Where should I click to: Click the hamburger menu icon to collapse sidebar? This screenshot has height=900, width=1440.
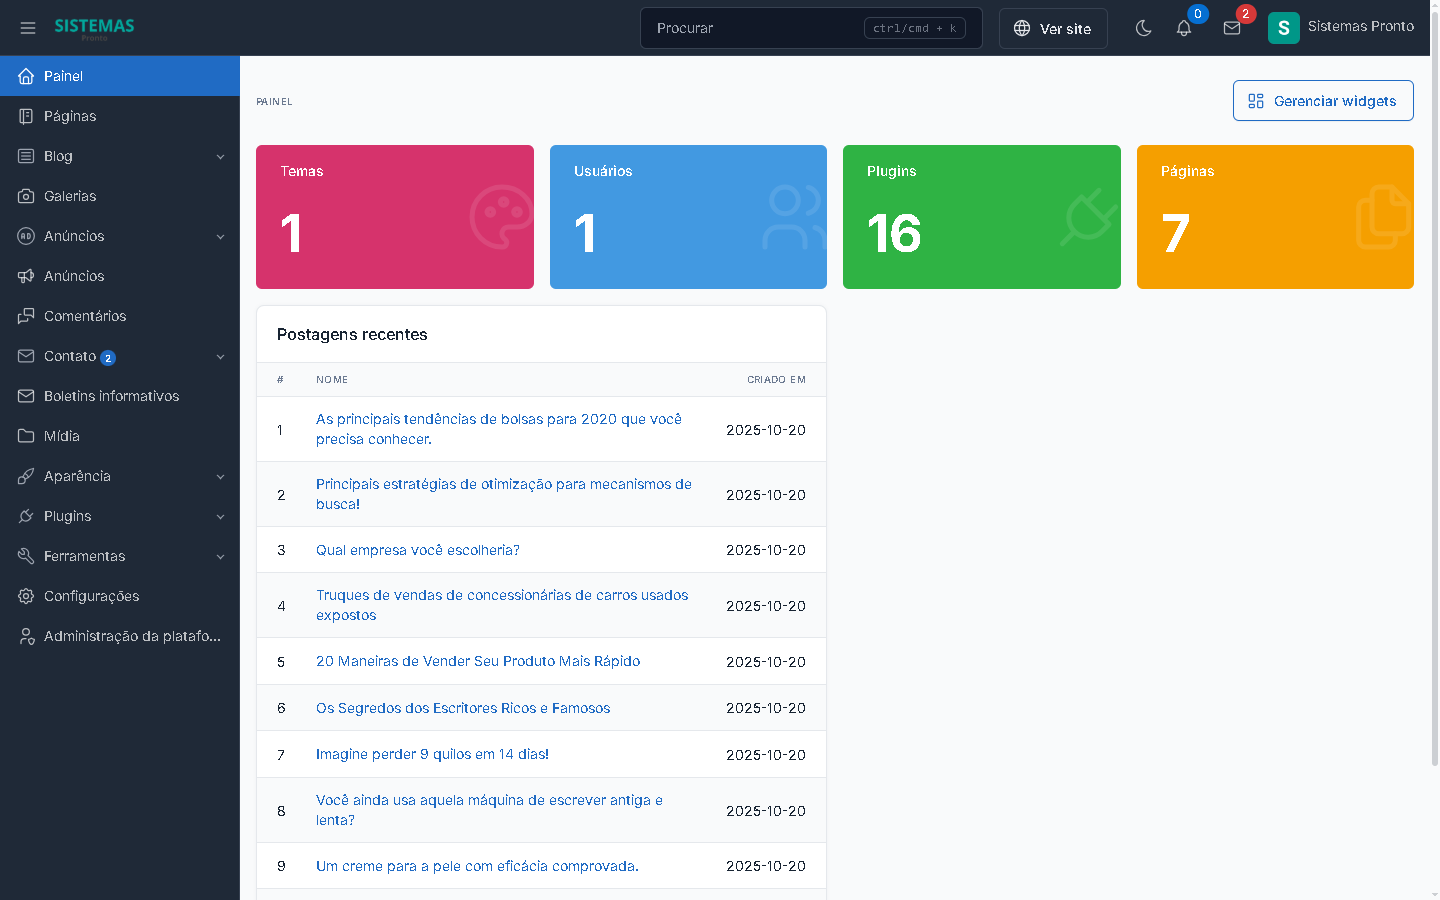point(28,28)
